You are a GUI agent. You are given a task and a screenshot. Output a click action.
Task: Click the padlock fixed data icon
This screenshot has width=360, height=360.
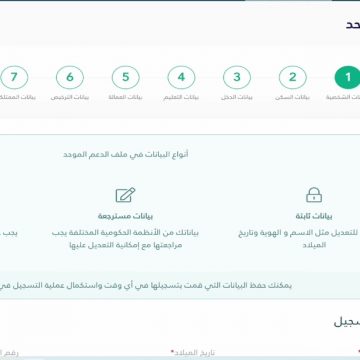pyautogui.click(x=314, y=195)
